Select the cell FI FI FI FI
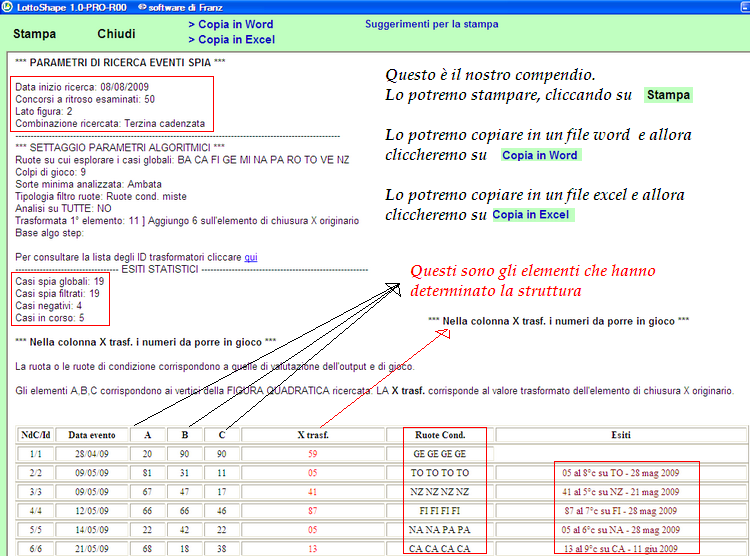This screenshot has height=556, width=750. (x=440, y=511)
